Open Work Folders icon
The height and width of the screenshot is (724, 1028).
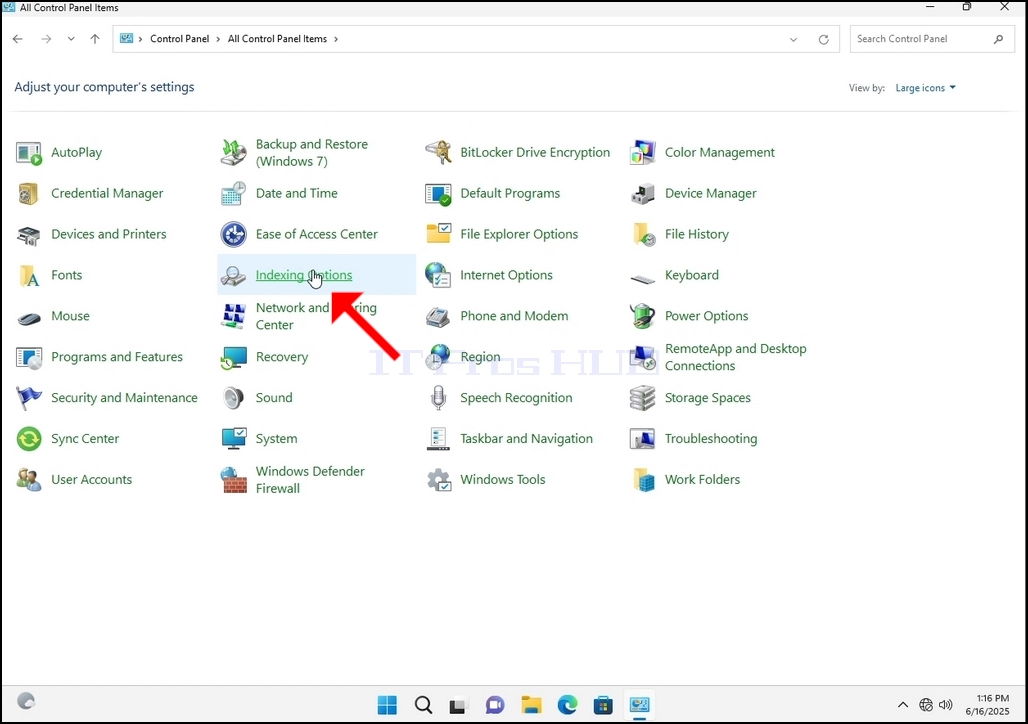pyautogui.click(x=644, y=480)
